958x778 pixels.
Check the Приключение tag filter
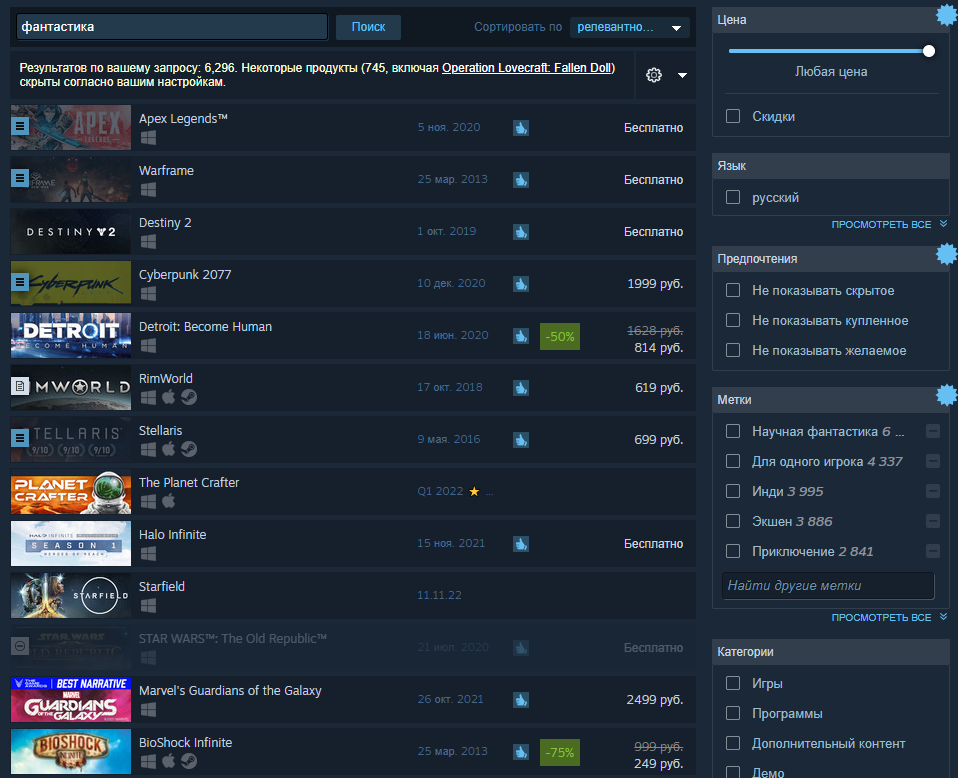[733, 551]
